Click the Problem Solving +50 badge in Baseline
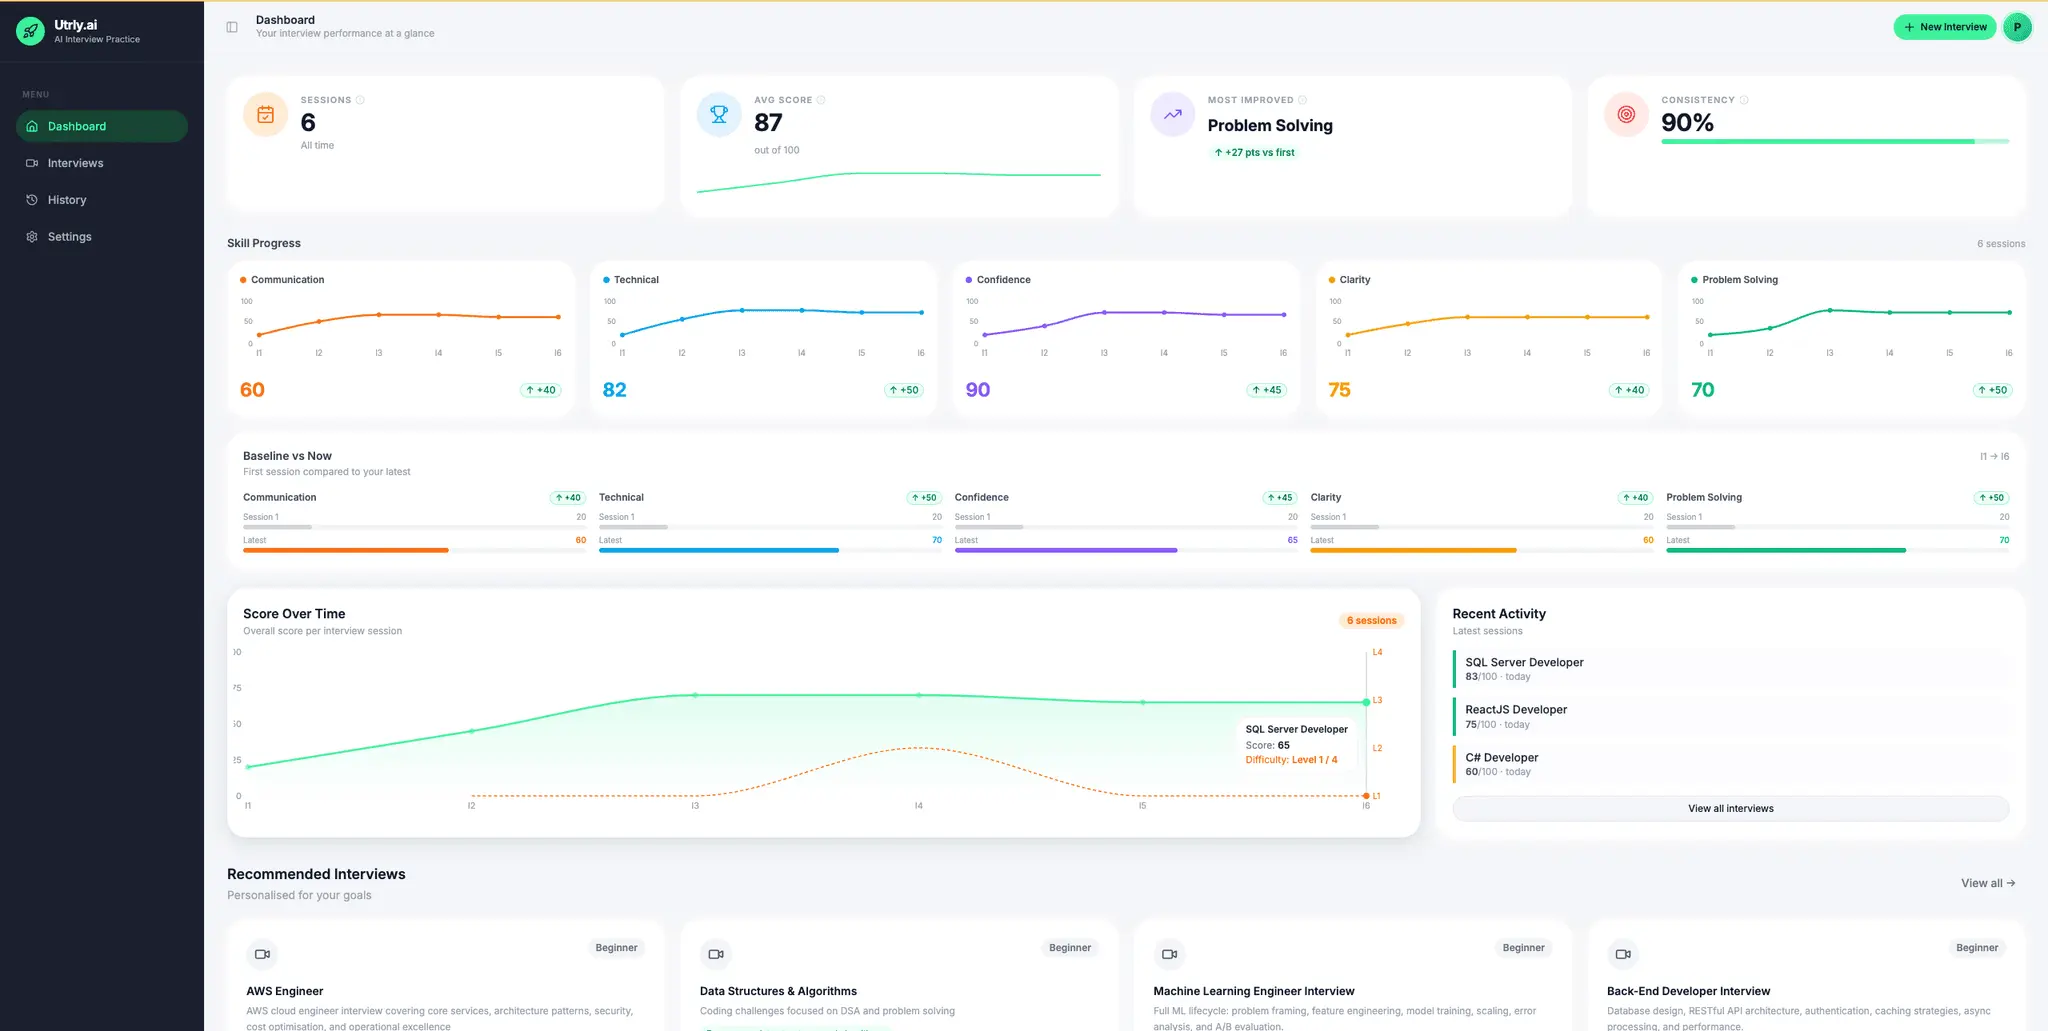This screenshot has height=1031, width=2048. (1991, 498)
